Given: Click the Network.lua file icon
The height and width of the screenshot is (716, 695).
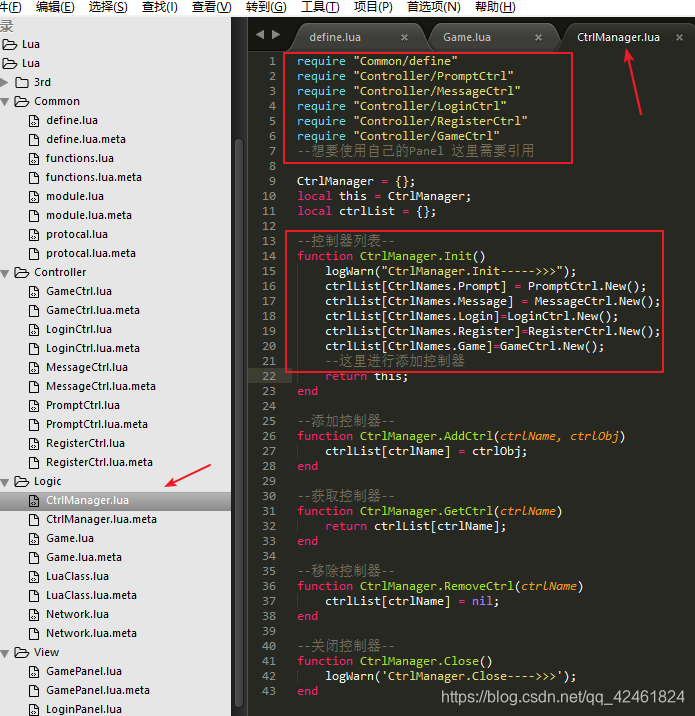Looking at the screenshot, I should coord(34,615).
